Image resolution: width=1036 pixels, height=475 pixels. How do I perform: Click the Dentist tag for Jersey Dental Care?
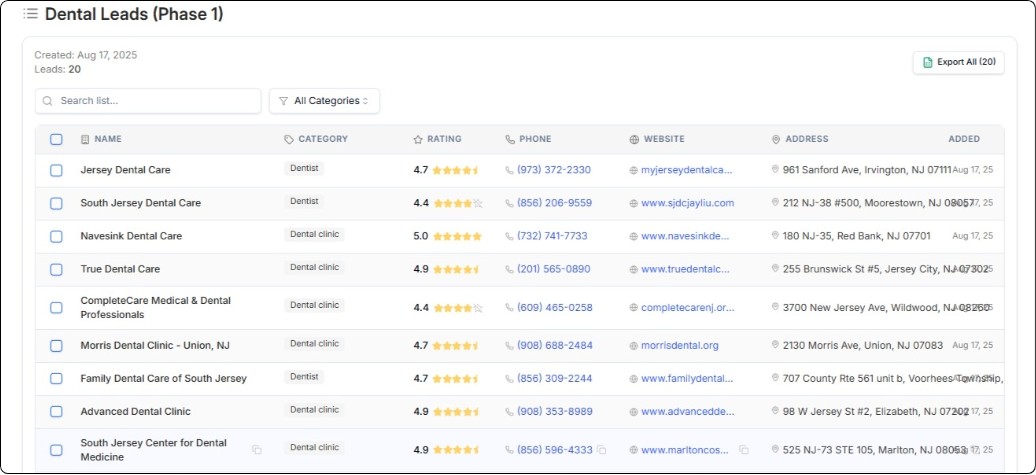coord(304,168)
